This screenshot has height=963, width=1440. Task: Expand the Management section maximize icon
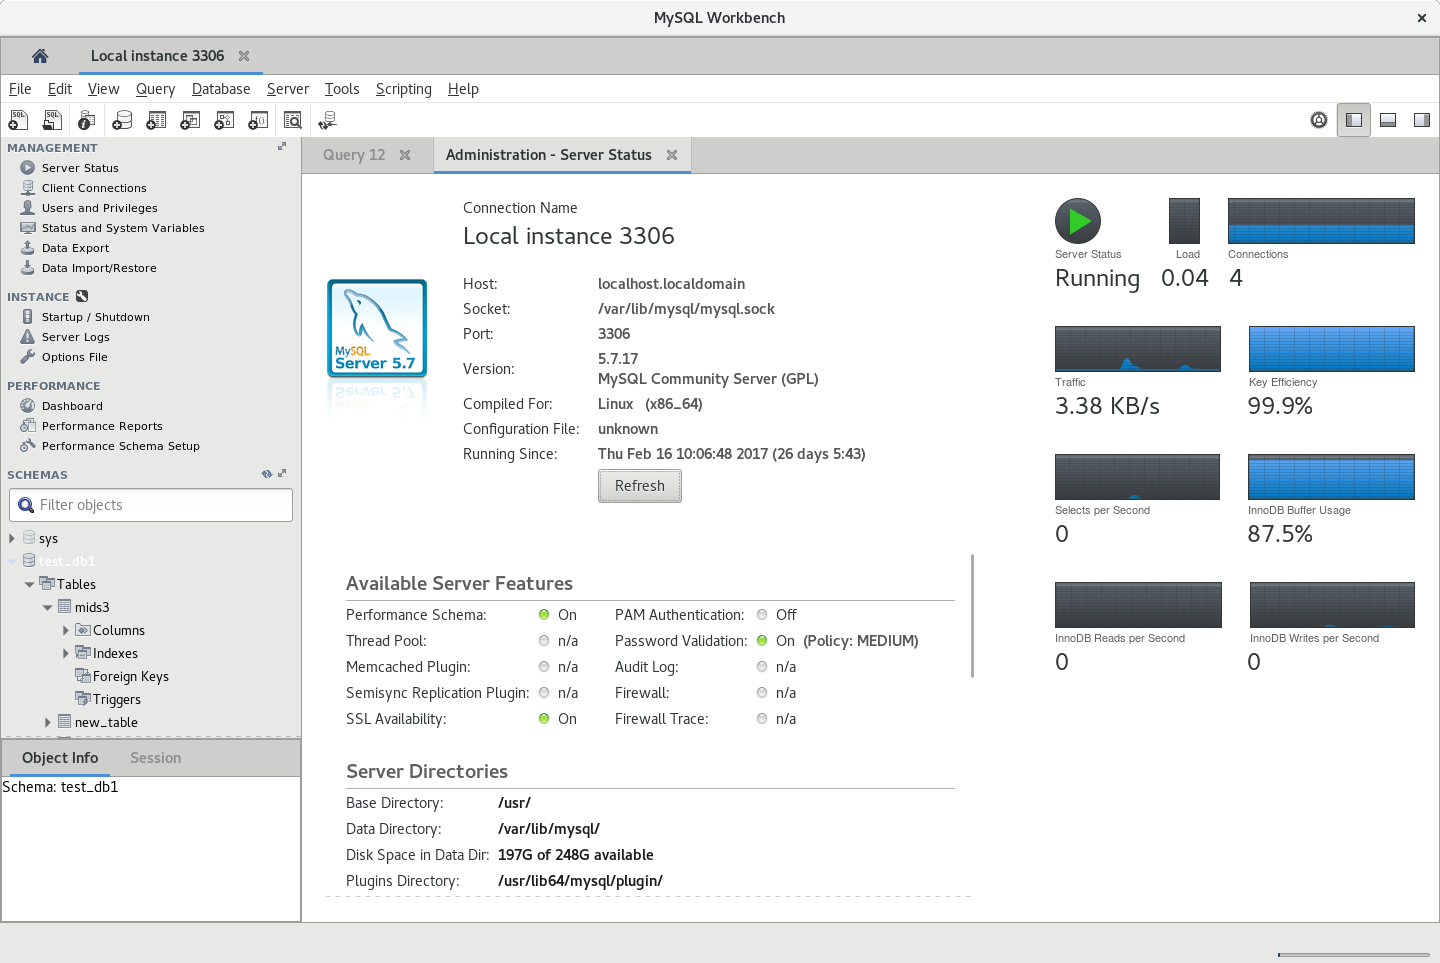click(x=282, y=147)
